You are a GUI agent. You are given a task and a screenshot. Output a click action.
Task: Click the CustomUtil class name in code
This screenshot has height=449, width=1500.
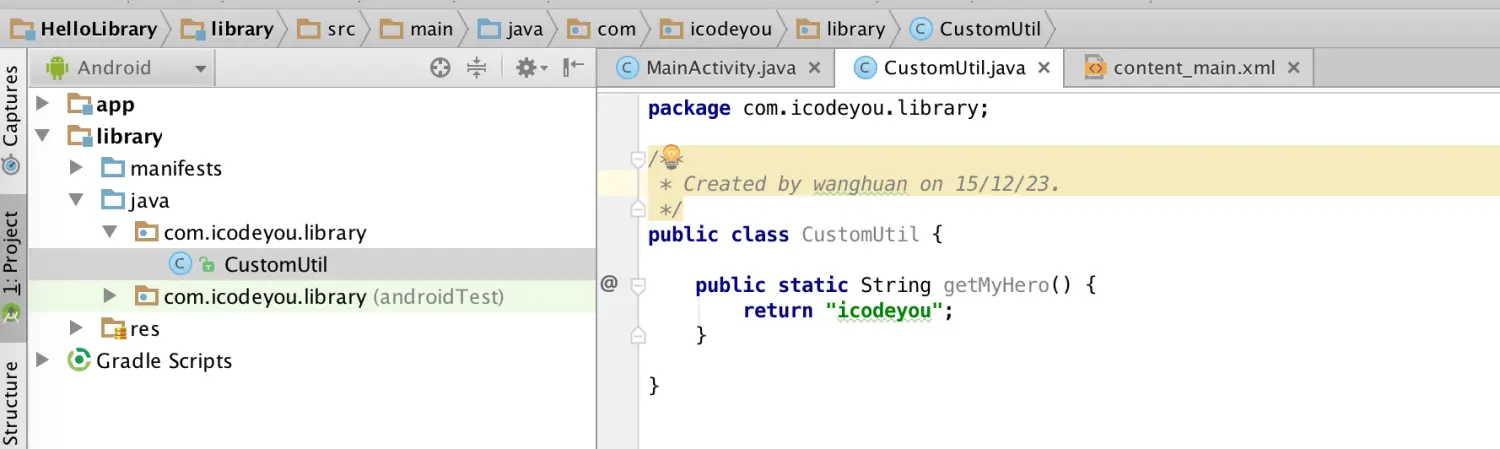[860, 235]
